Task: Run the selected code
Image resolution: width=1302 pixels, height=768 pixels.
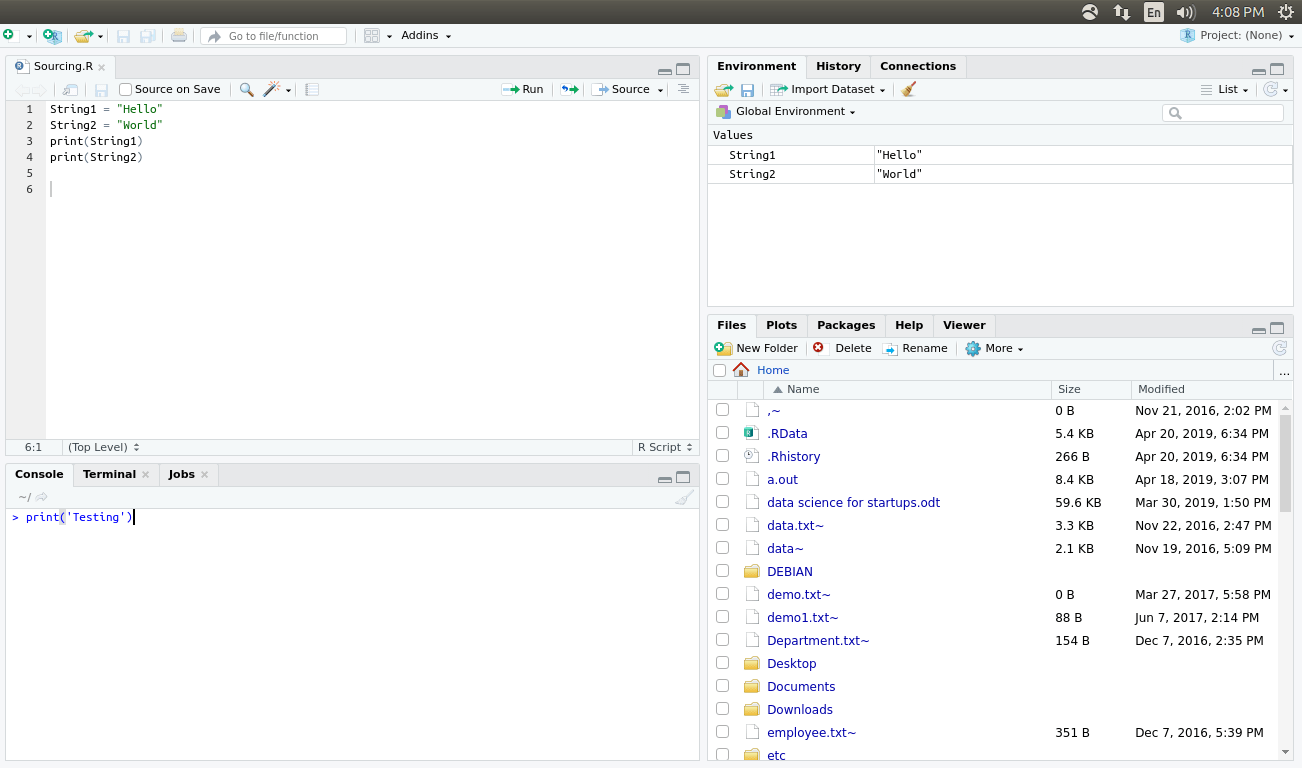Action: 523,89
